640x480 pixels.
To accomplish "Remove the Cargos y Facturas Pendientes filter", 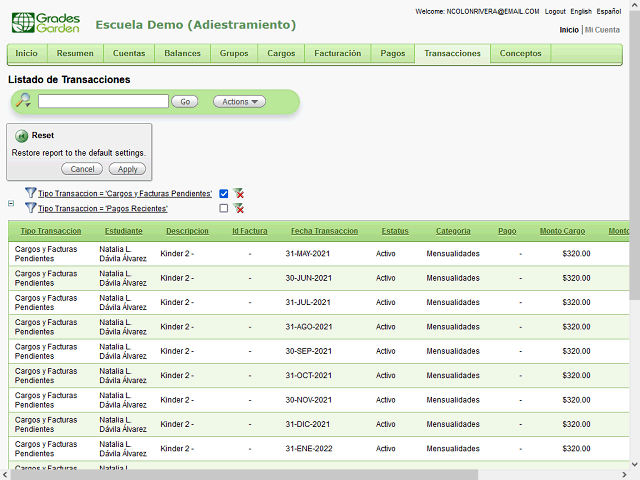I will [x=238, y=193].
